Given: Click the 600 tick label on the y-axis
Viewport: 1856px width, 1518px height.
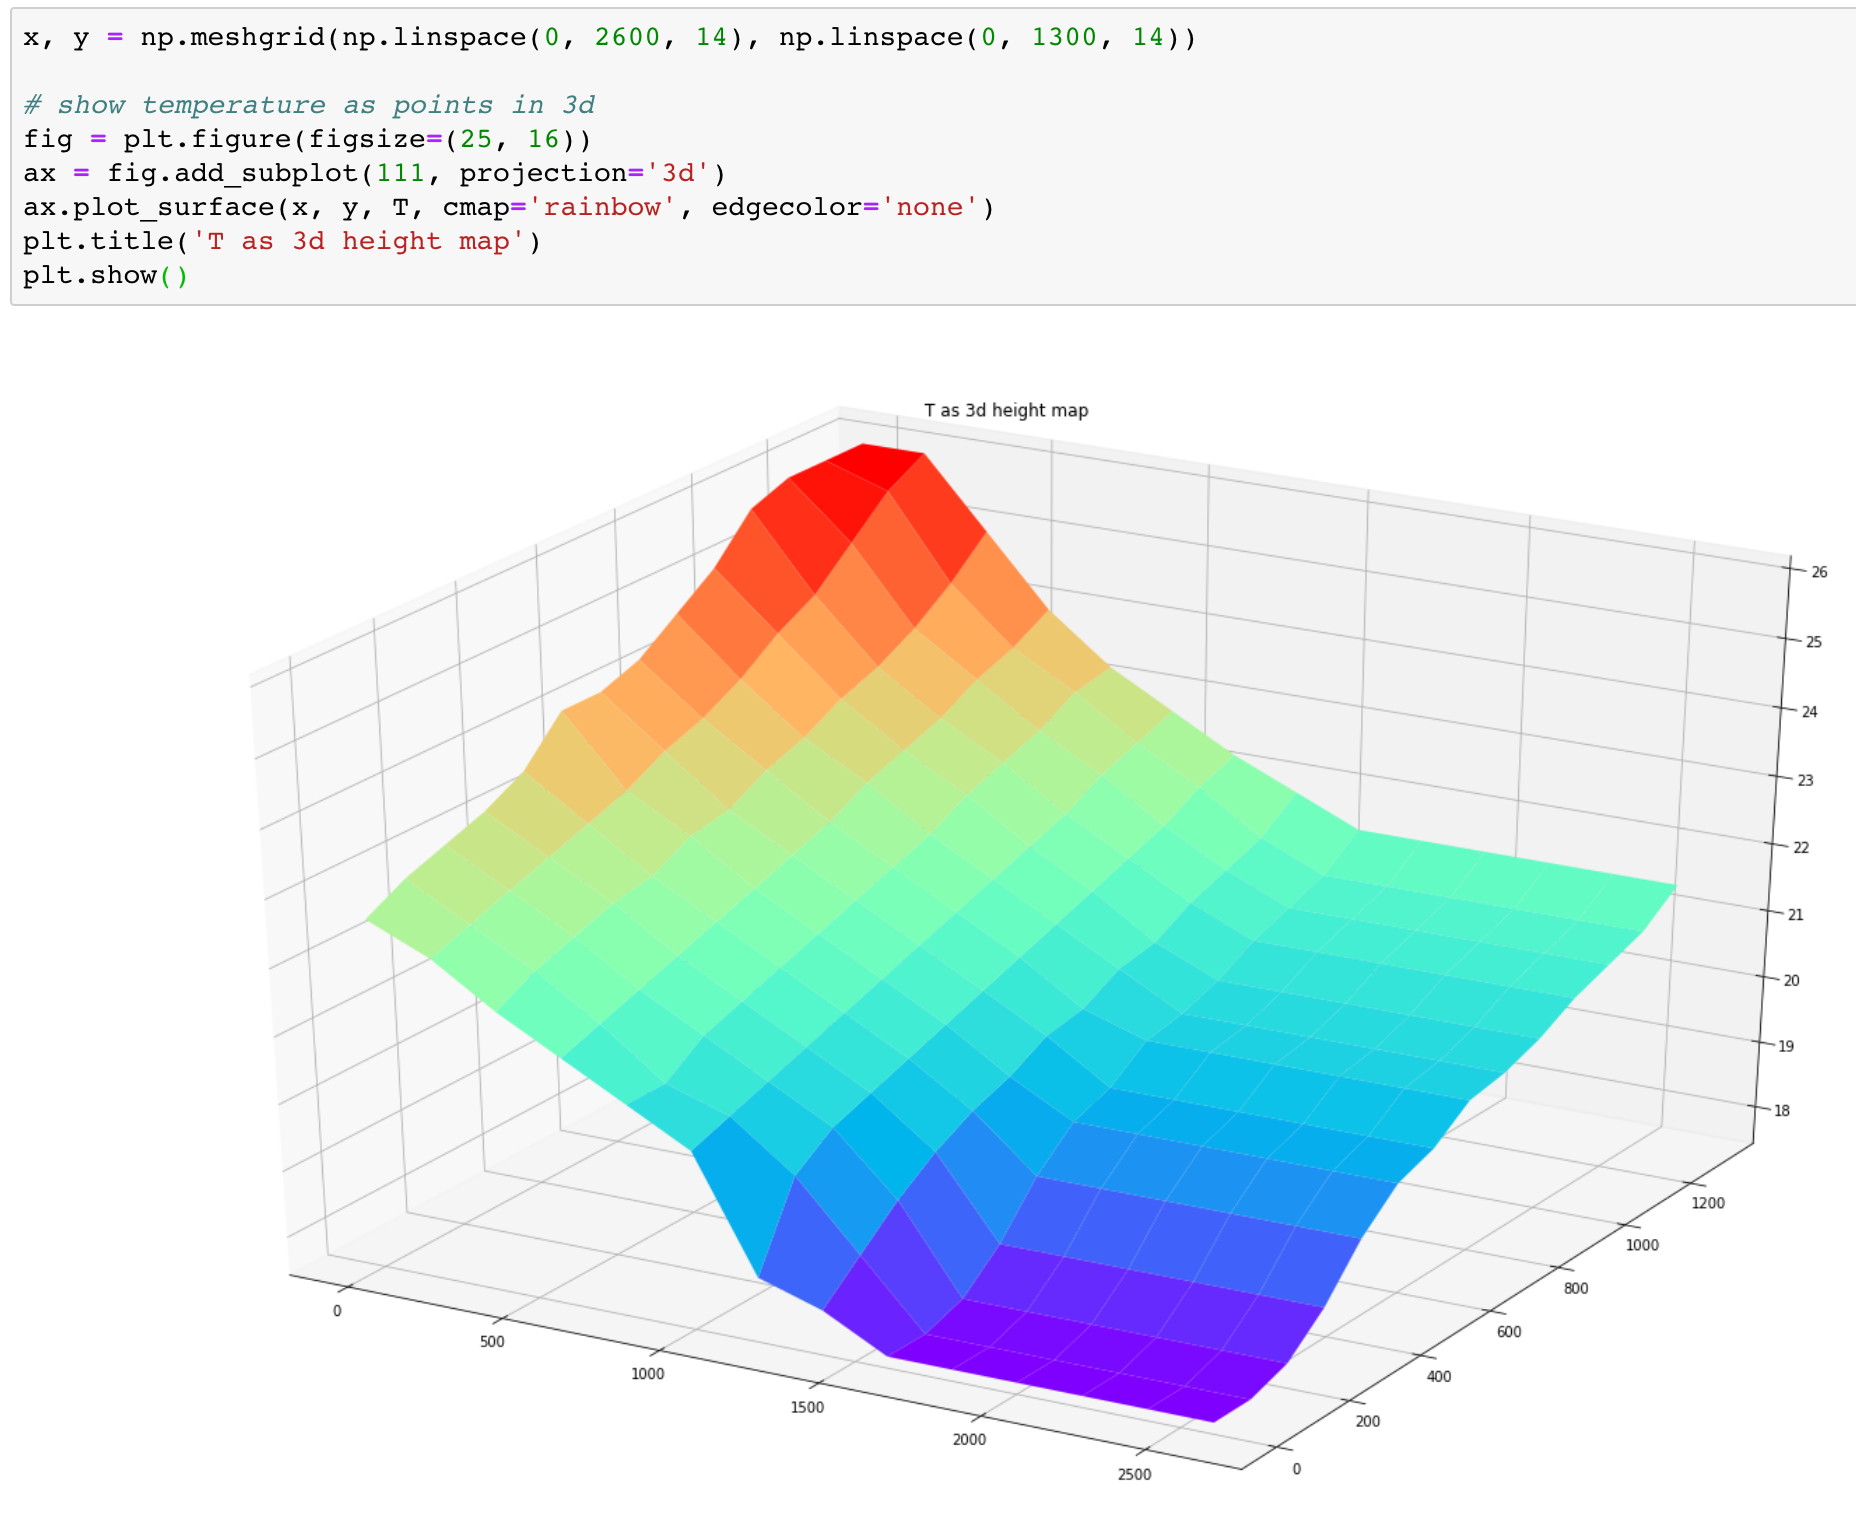Looking at the screenshot, I should pyautogui.click(x=1508, y=1332).
